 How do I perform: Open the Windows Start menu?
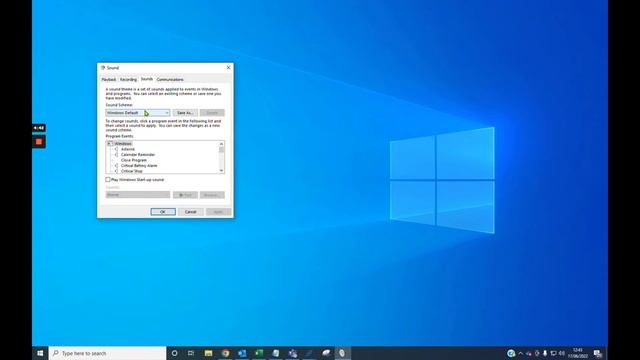[40, 353]
